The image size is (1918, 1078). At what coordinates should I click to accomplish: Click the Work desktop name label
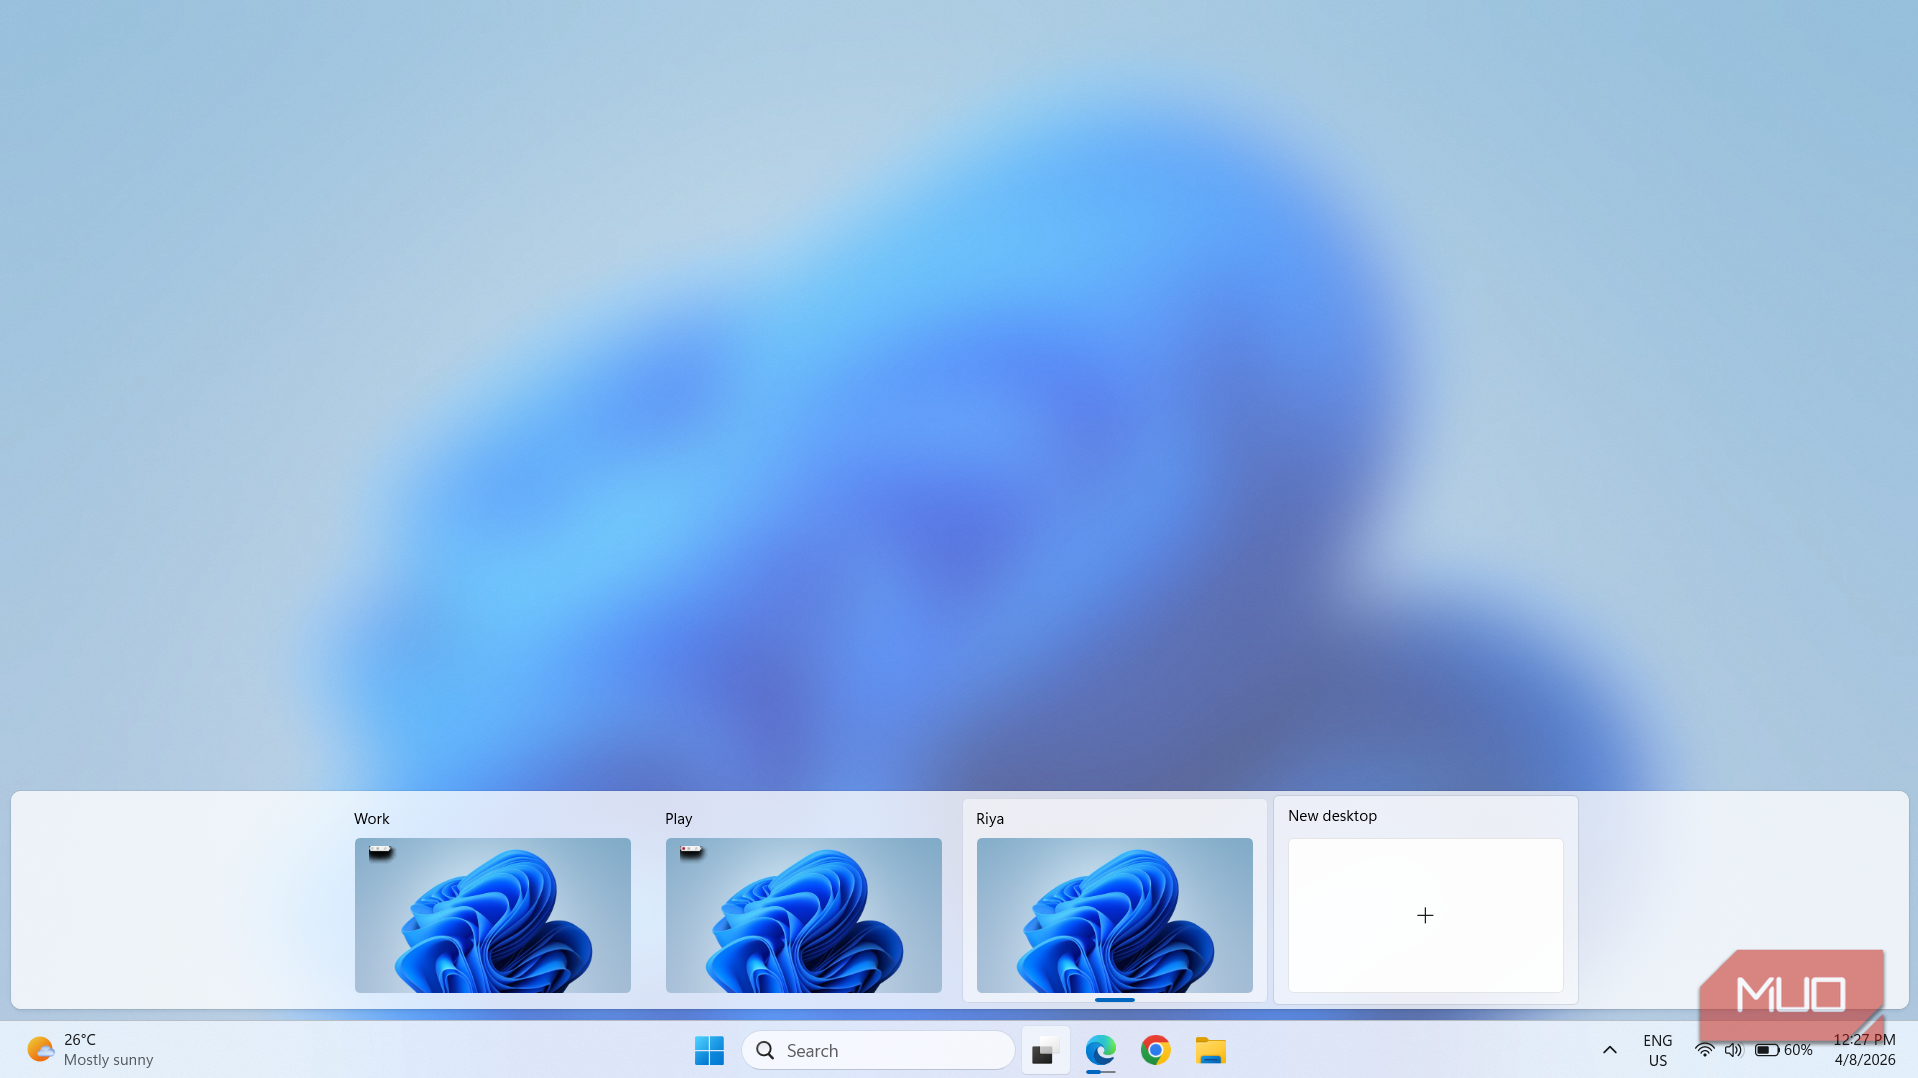372,818
